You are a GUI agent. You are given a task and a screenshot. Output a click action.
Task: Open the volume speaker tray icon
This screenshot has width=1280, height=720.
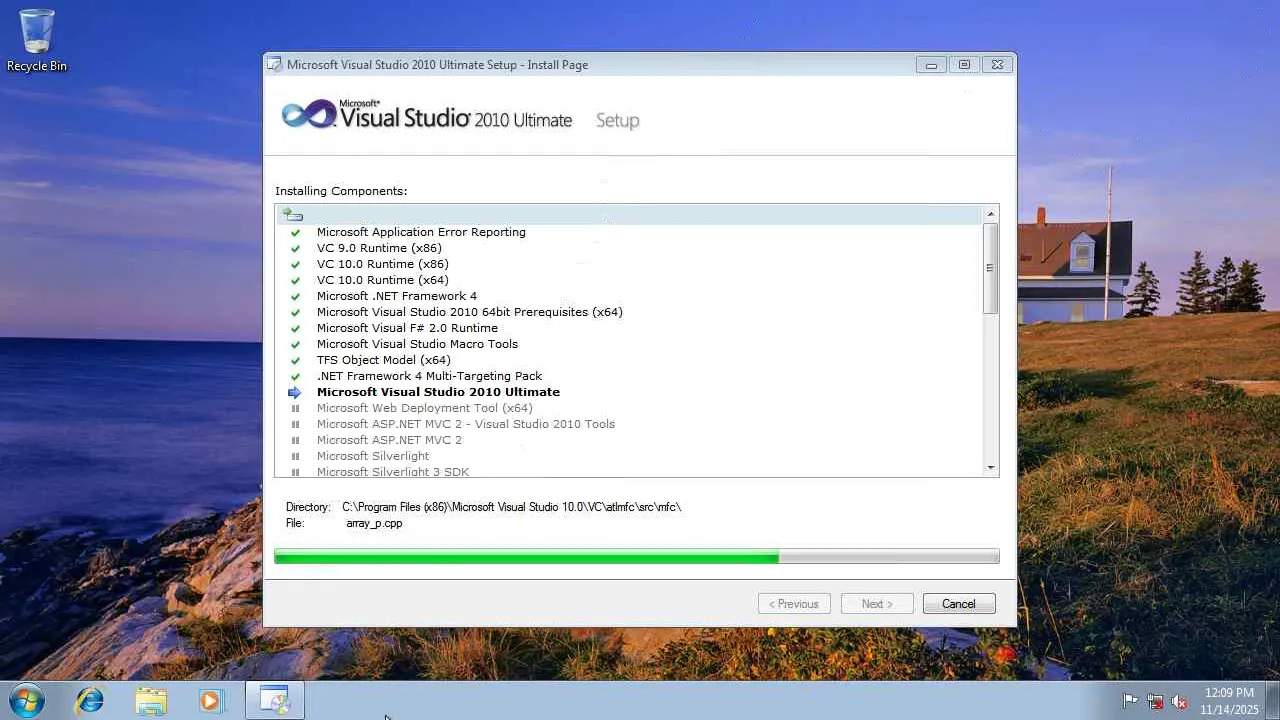coord(1180,701)
